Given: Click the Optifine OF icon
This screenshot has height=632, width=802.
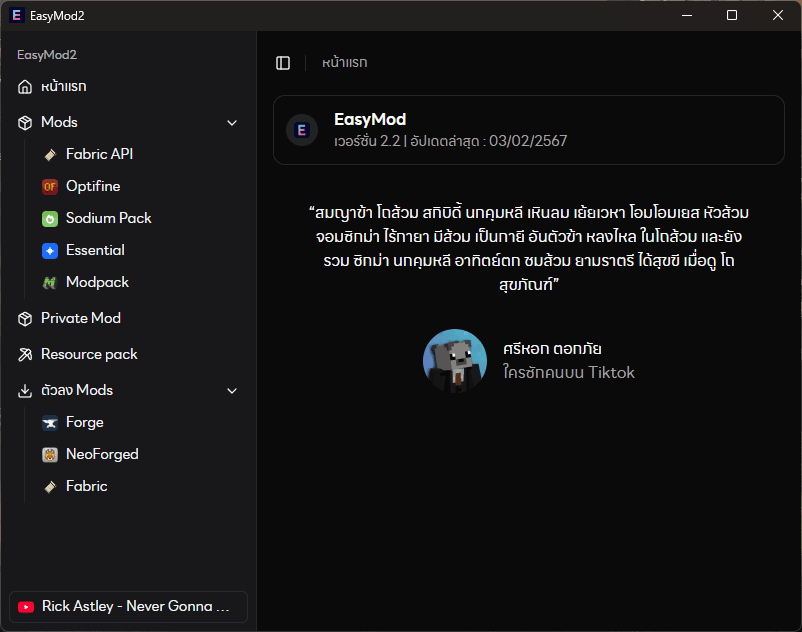Looking at the screenshot, I should coord(50,187).
